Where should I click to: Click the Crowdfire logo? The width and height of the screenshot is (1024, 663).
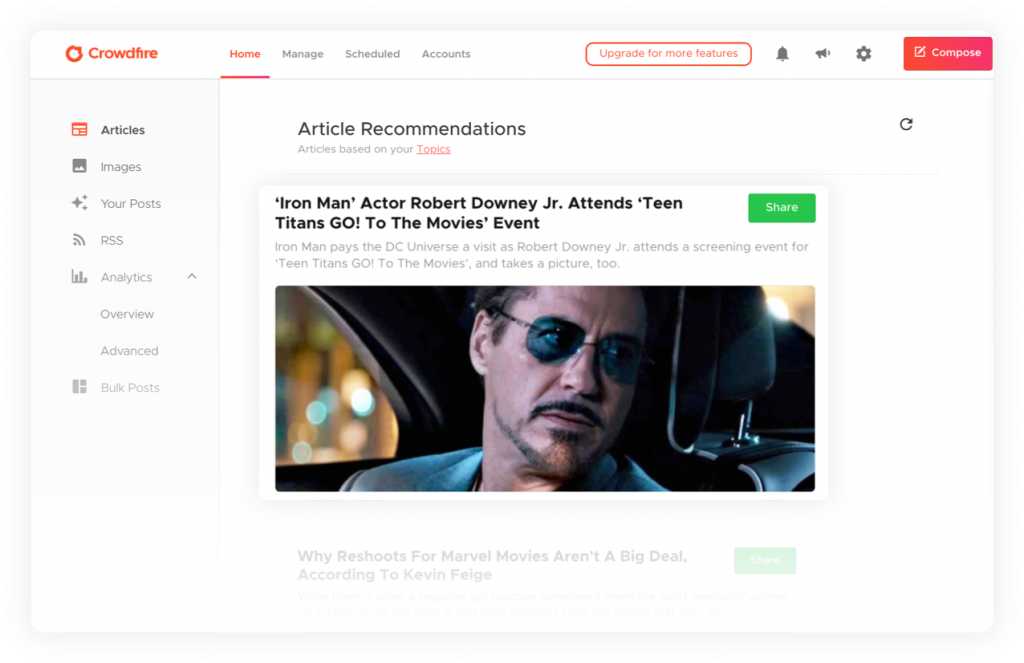click(112, 54)
